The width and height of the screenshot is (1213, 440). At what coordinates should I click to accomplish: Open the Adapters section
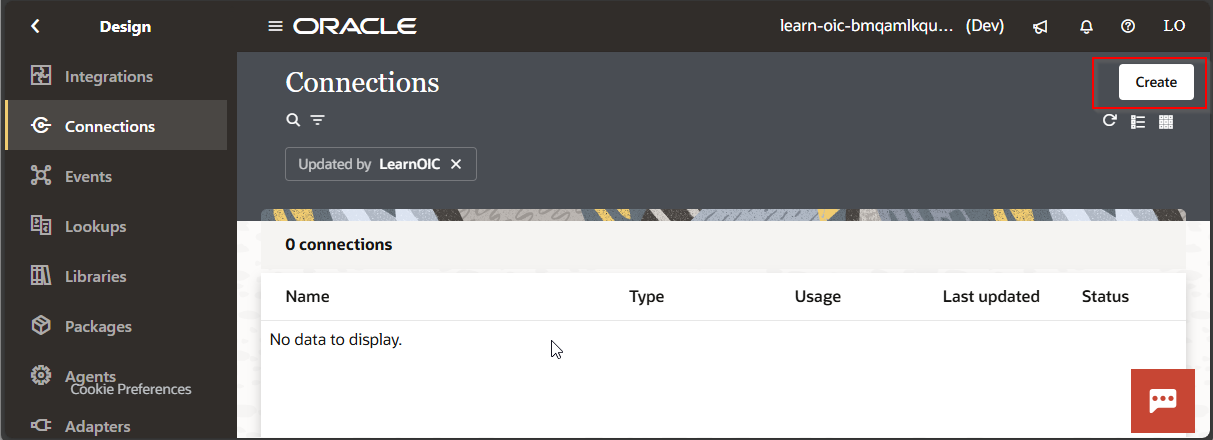(x=117, y=426)
